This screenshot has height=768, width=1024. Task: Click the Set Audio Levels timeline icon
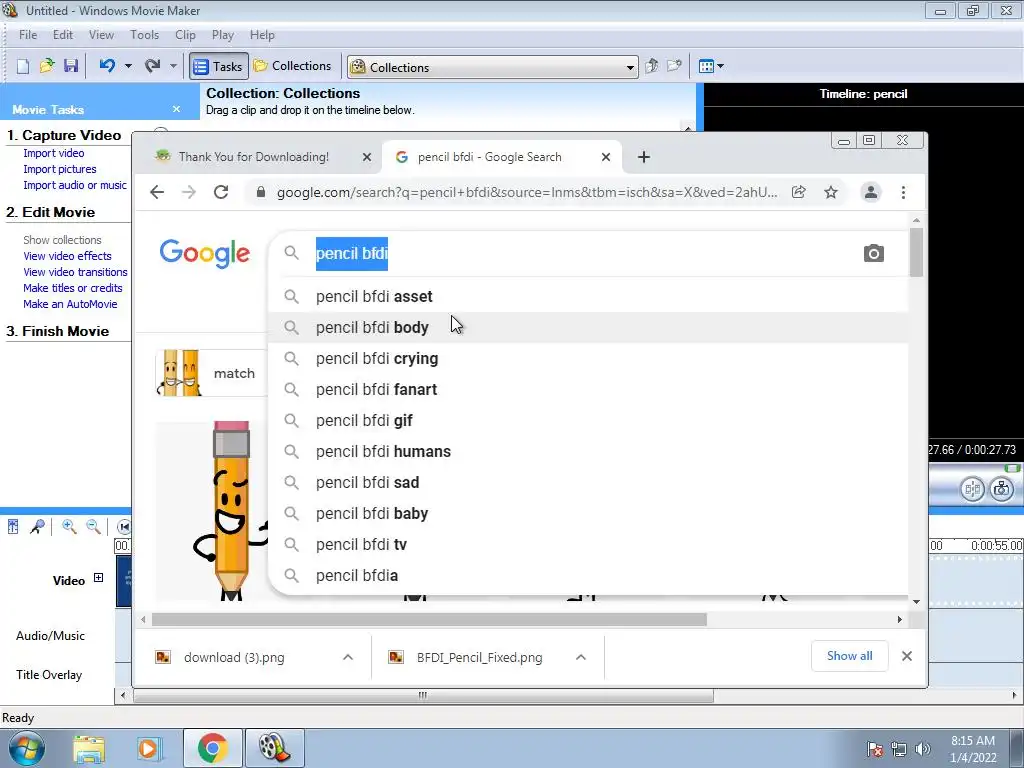[13, 526]
